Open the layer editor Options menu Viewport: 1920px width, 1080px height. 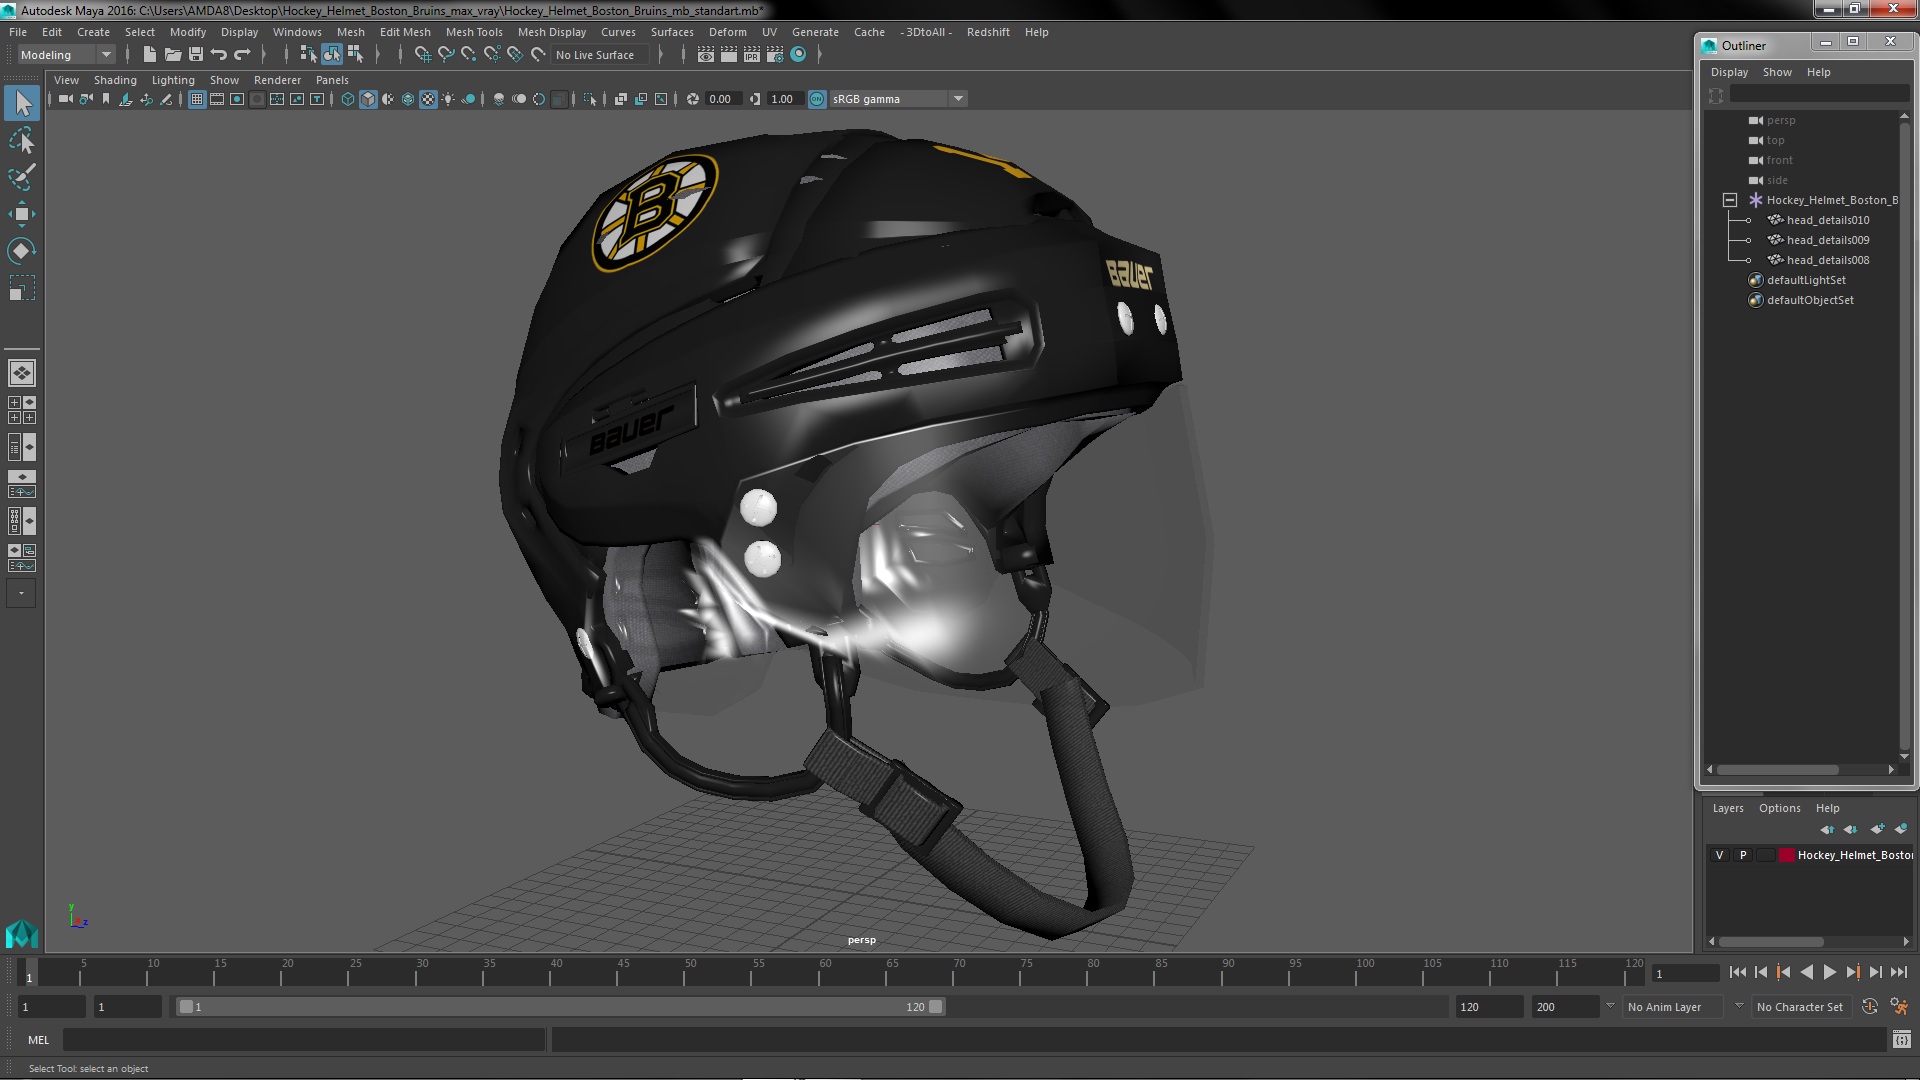point(1779,808)
